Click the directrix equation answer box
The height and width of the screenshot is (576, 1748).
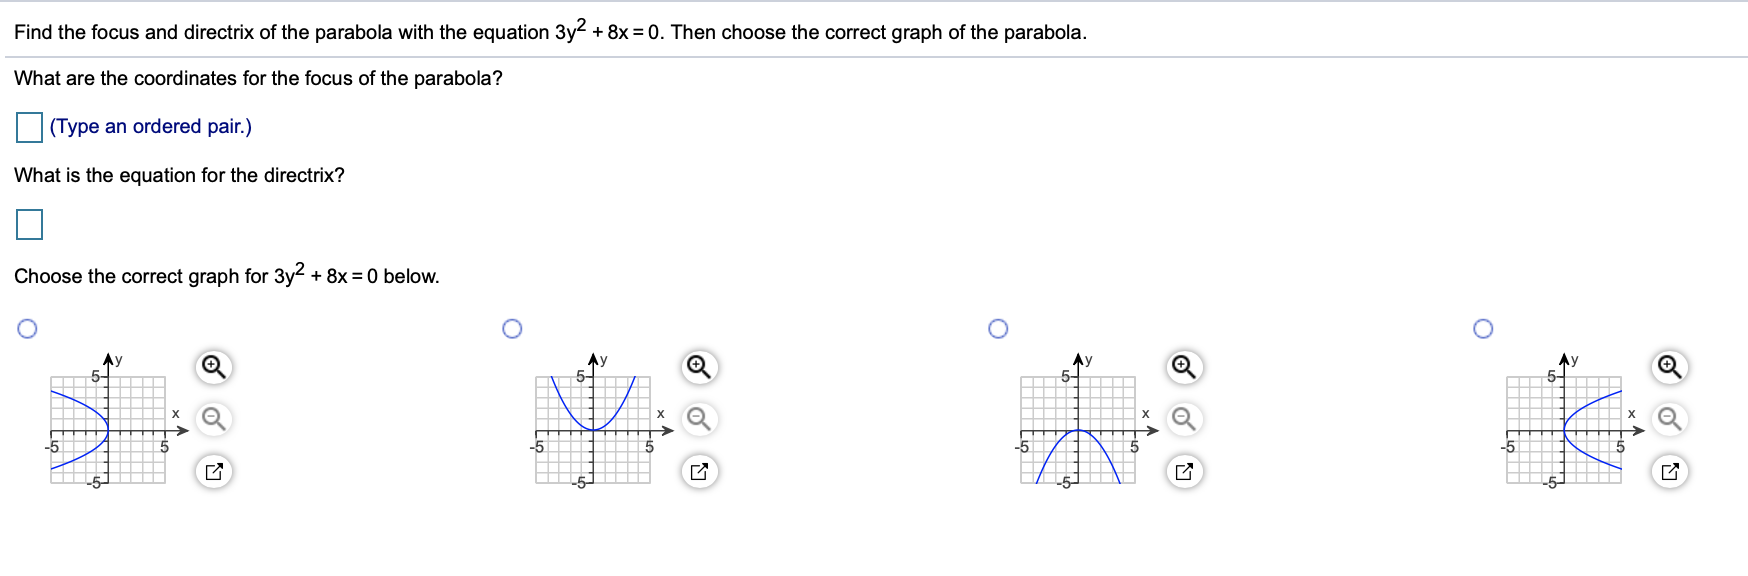[27, 224]
